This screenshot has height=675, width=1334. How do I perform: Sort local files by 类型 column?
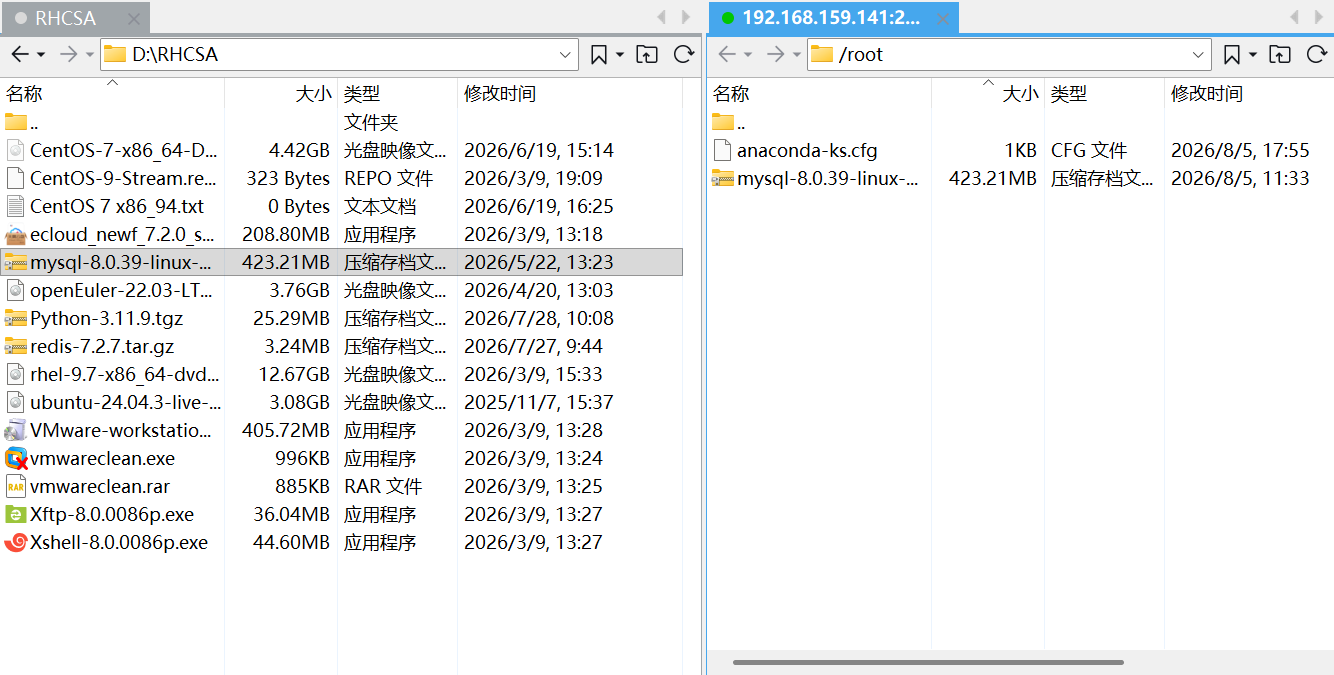(x=397, y=94)
